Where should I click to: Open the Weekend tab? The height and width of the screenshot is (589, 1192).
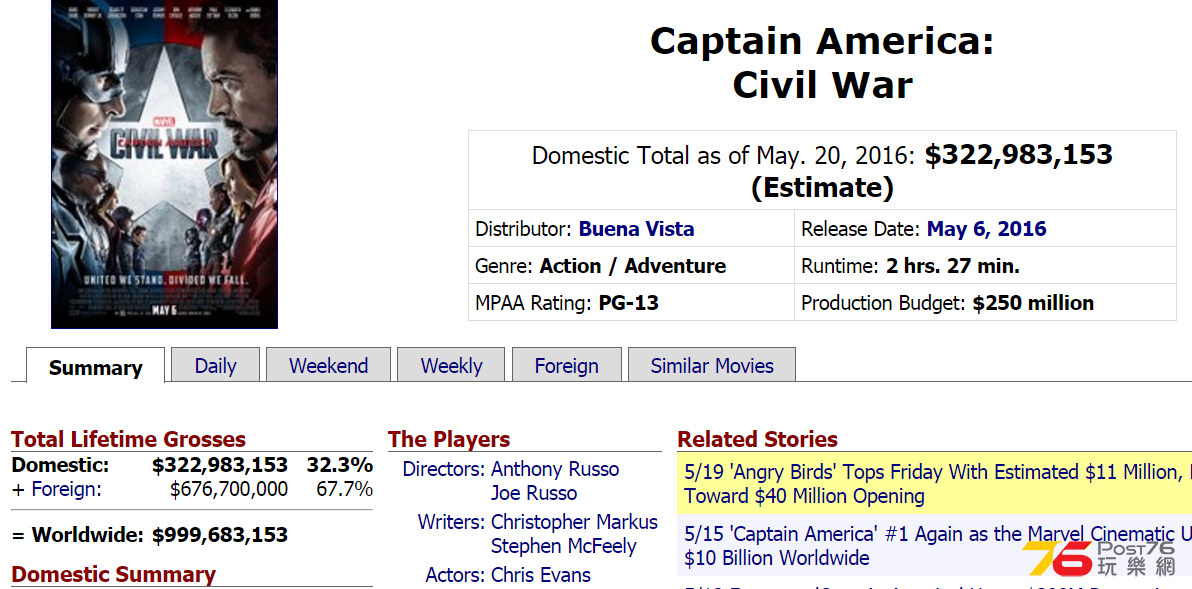point(328,365)
